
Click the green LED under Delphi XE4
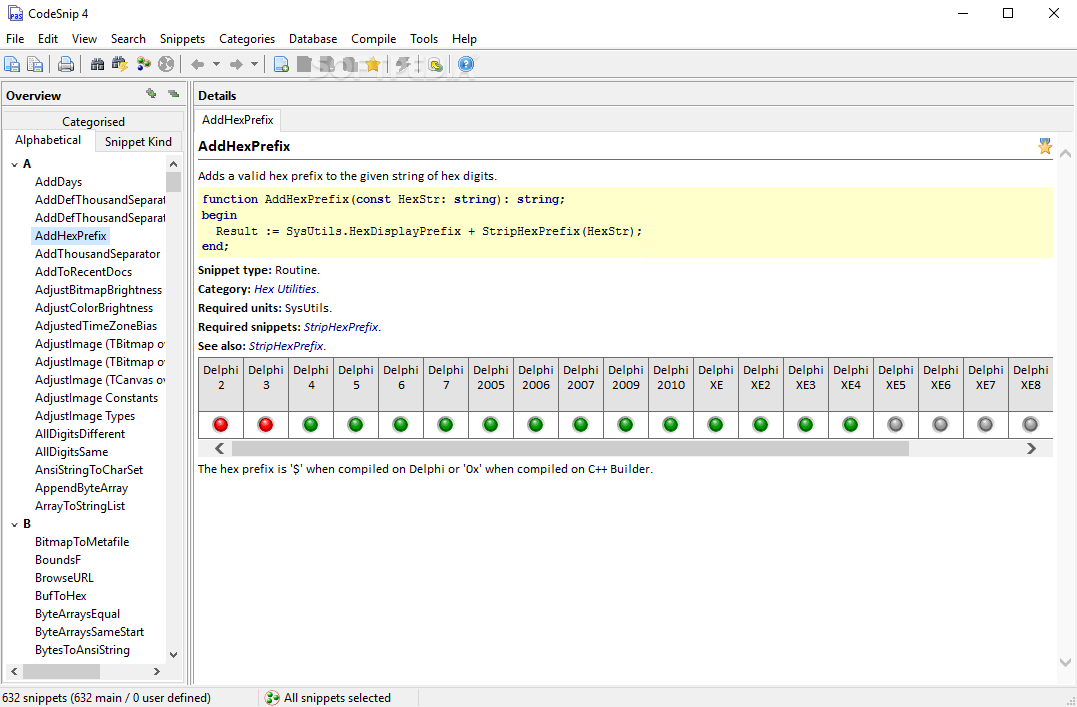point(850,425)
